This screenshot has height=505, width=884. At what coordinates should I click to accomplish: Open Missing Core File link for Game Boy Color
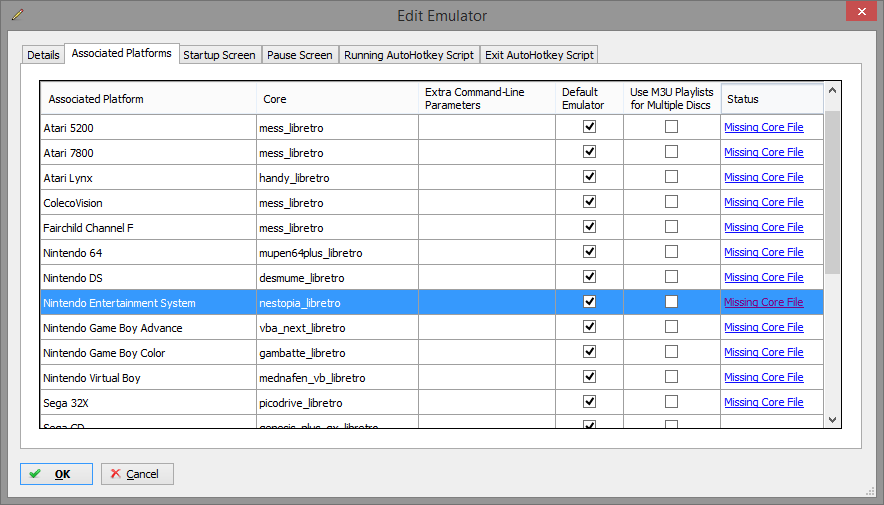(763, 352)
